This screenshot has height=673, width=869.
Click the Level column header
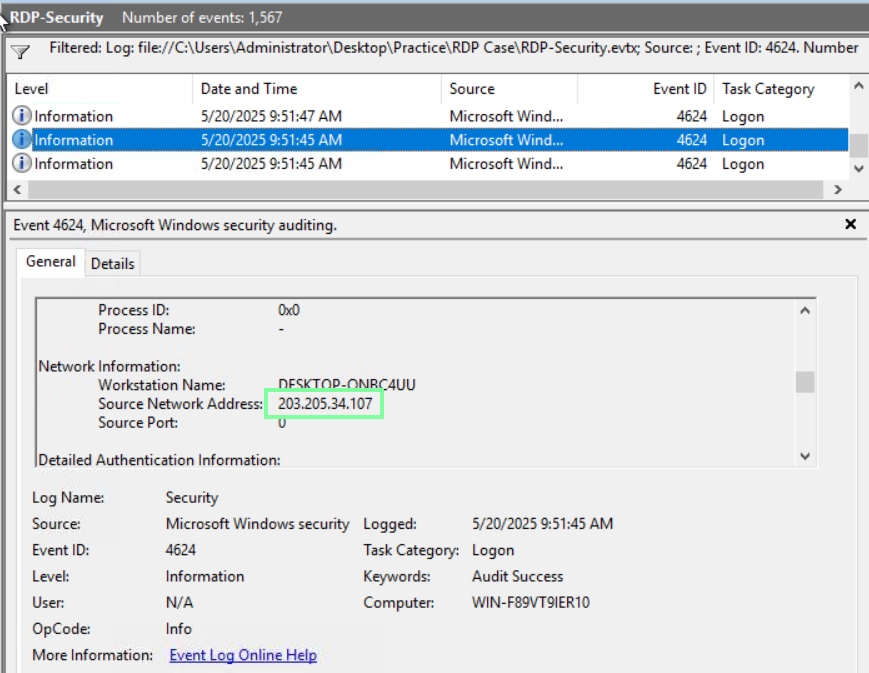pos(32,89)
